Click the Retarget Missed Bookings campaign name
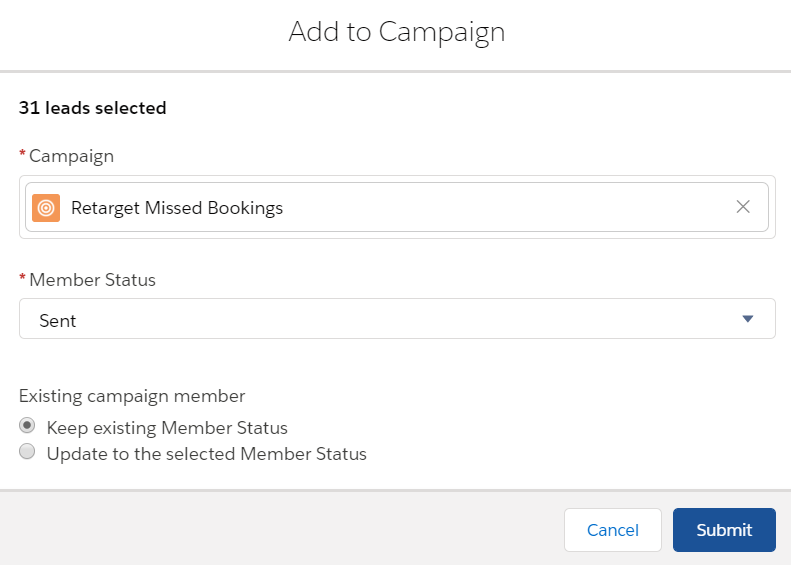Screen dimensions: 791x565 click(x=177, y=208)
